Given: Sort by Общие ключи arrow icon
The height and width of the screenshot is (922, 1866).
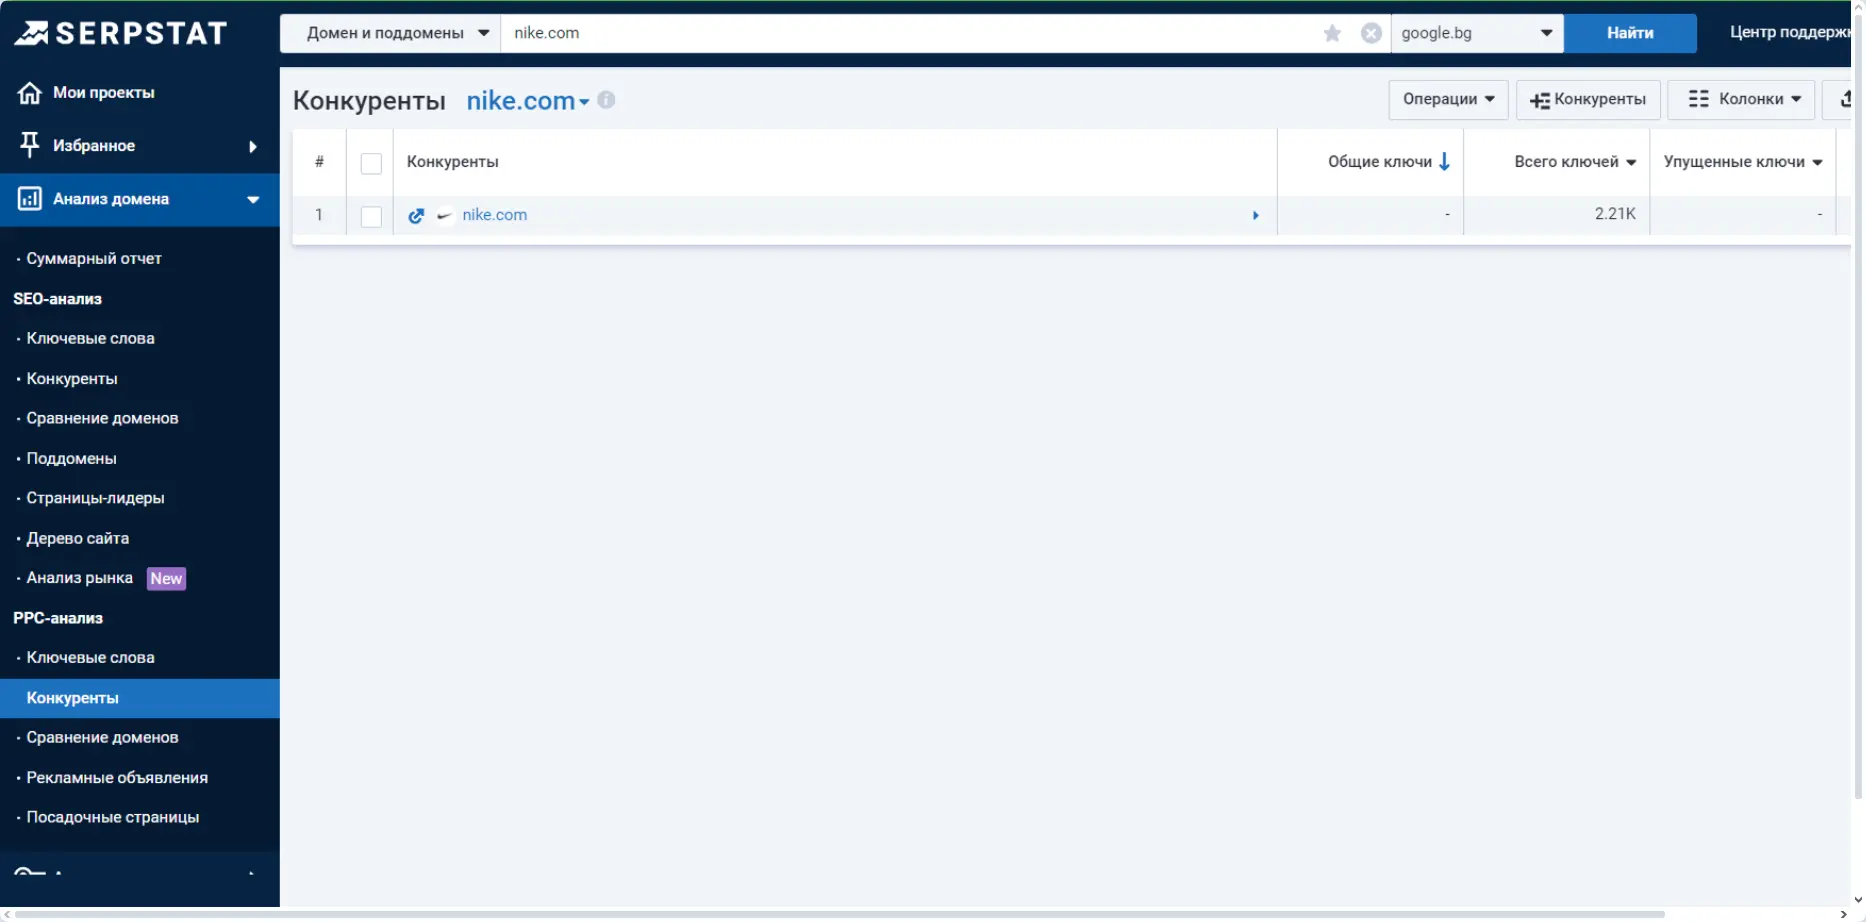Looking at the screenshot, I should click(1444, 162).
